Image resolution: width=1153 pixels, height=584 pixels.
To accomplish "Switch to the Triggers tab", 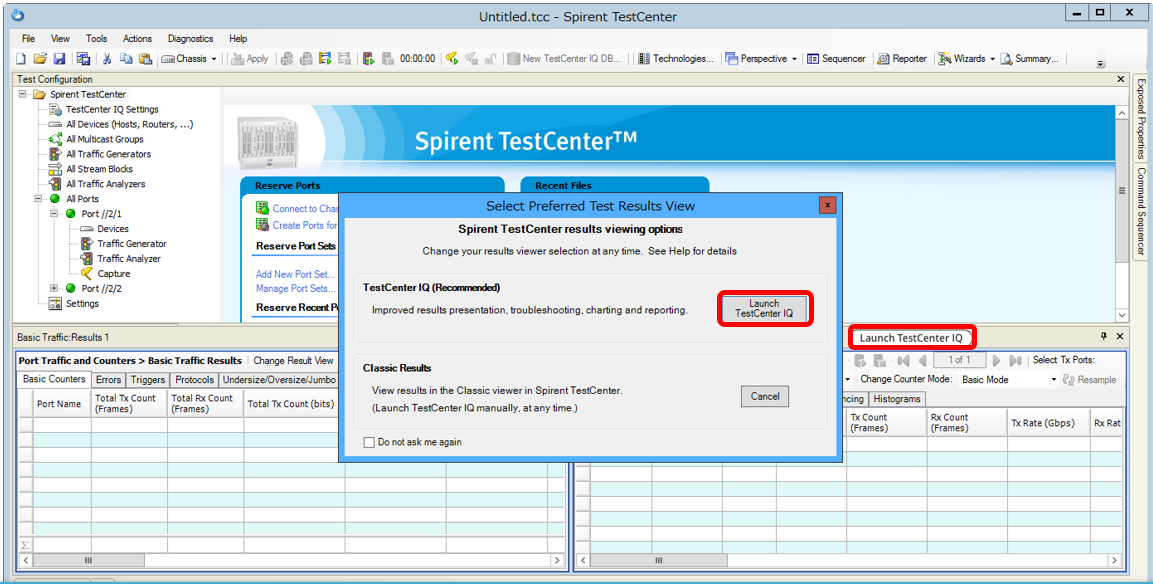I will point(148,380).
